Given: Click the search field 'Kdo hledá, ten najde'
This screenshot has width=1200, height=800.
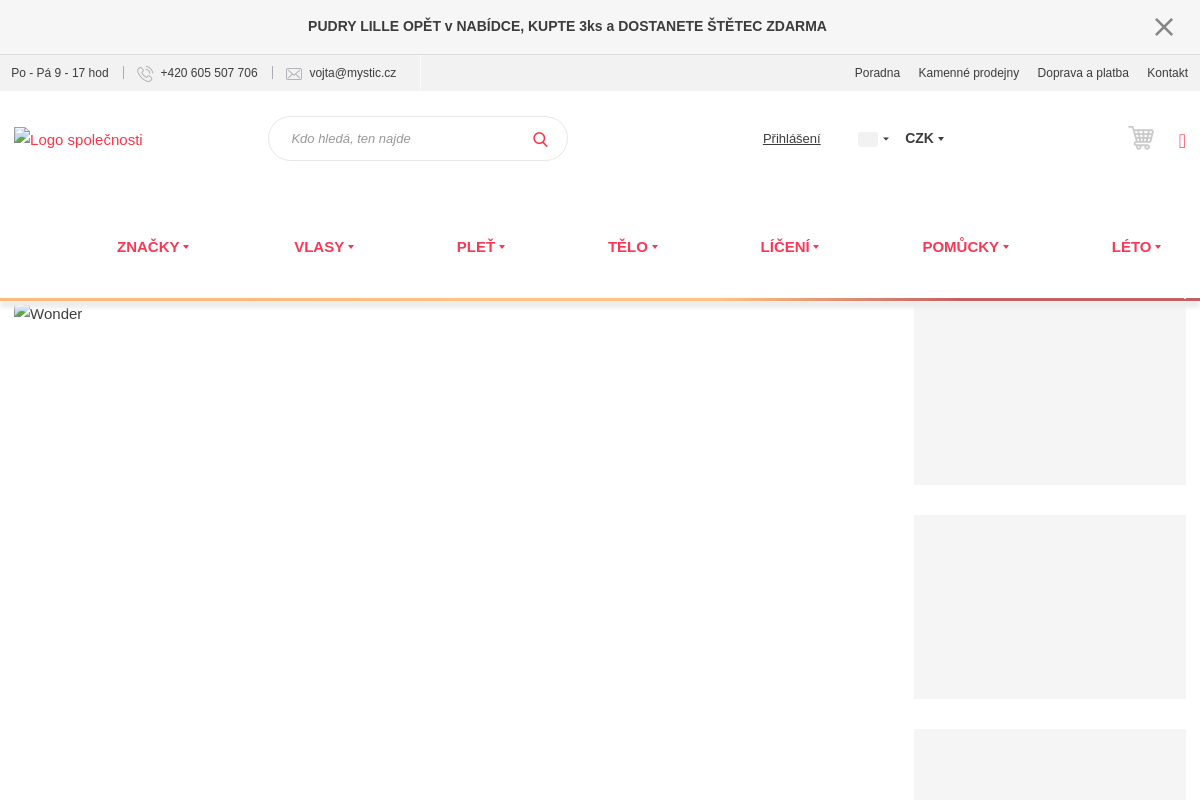Looking at the screenshot, I should tap(400, 139).
